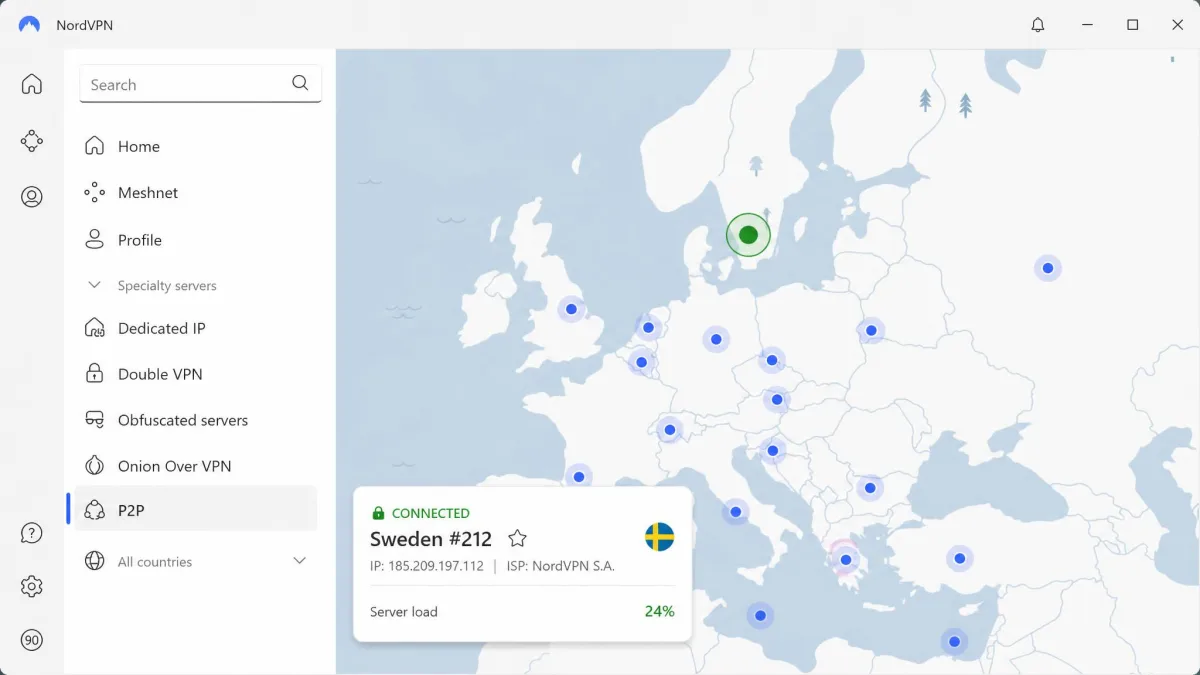
Task: Open the Settings gear icon
Action: tap(32, 586)
